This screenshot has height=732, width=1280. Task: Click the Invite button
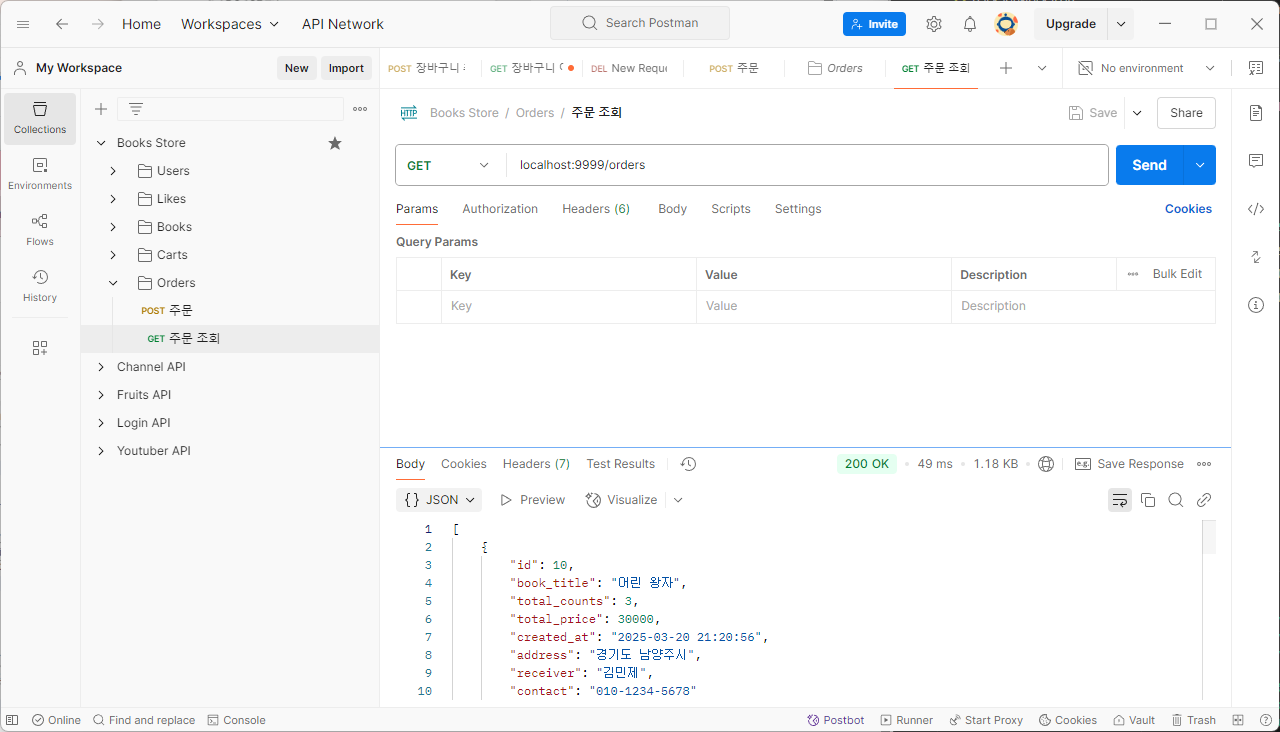pyautogui.click(x=874, y=24)
